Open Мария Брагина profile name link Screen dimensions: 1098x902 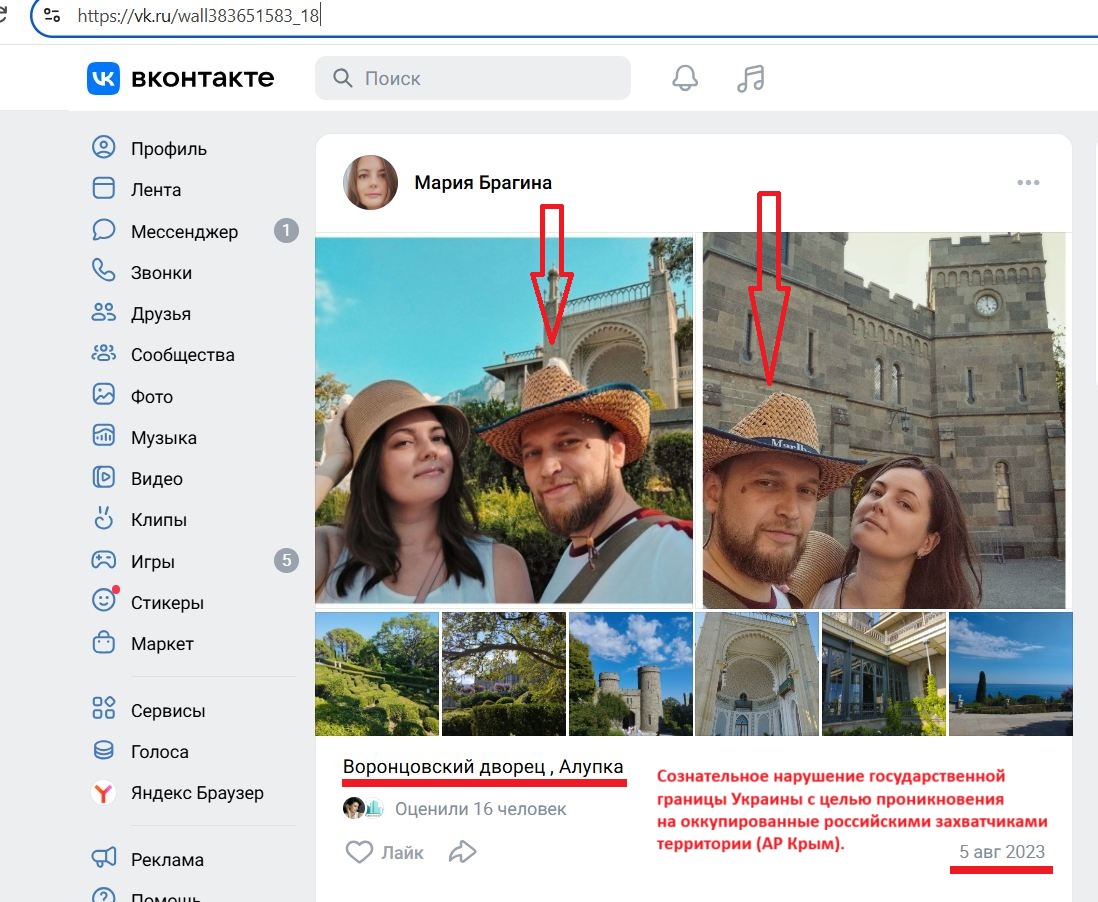point(483,183)
